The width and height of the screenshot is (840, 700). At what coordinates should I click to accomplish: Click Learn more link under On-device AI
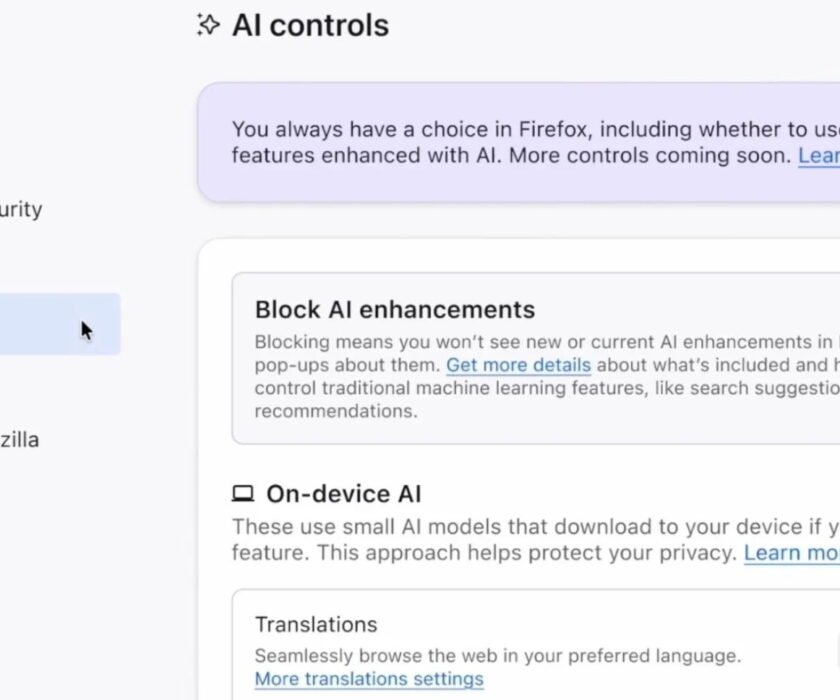(x=792, y=553)
